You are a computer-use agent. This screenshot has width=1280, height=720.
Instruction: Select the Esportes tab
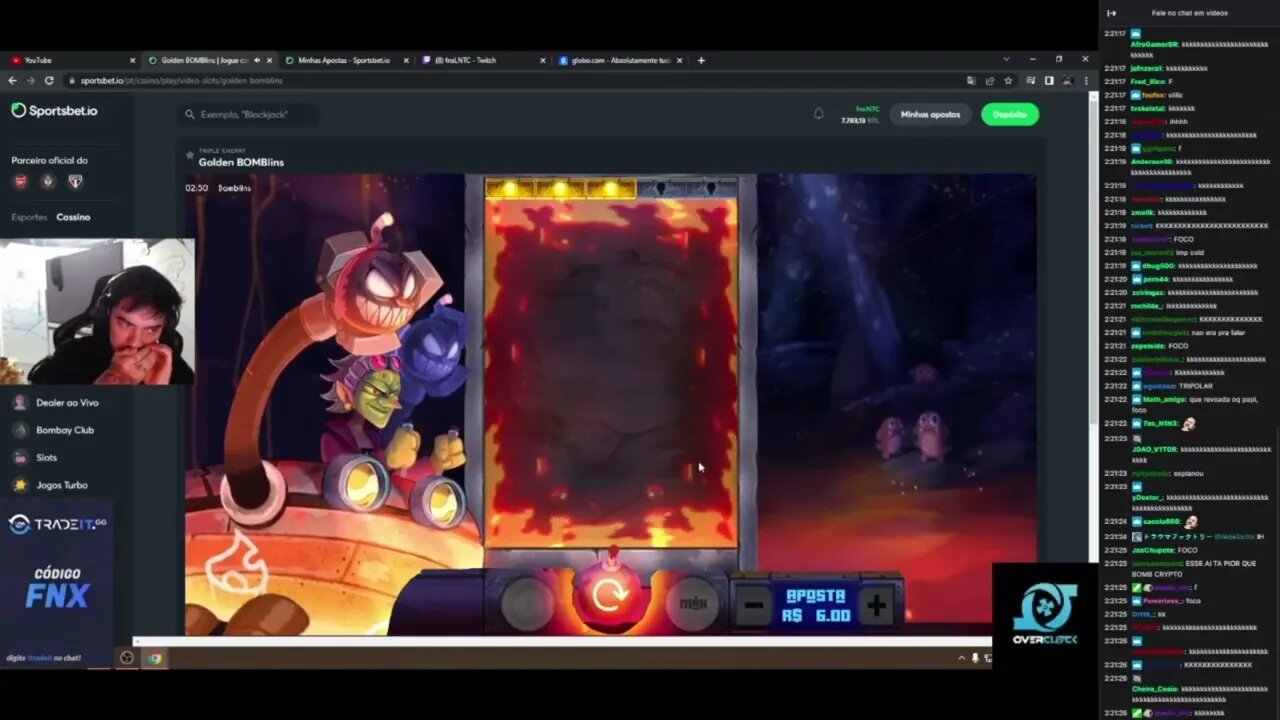coord(29,217)
